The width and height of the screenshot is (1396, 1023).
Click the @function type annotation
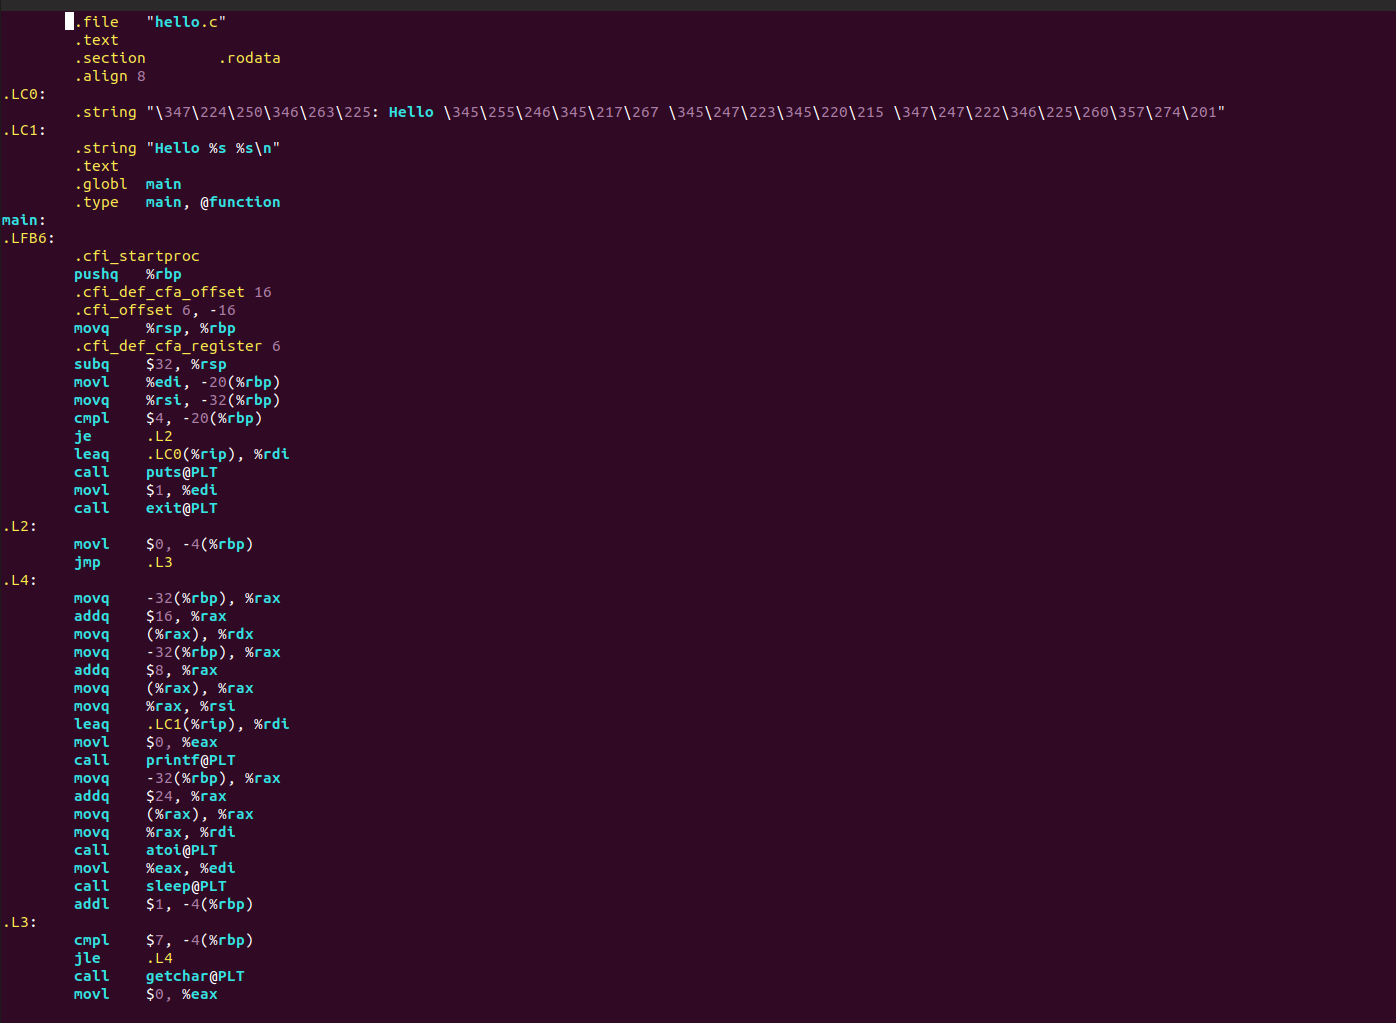(x=240, y=202)
